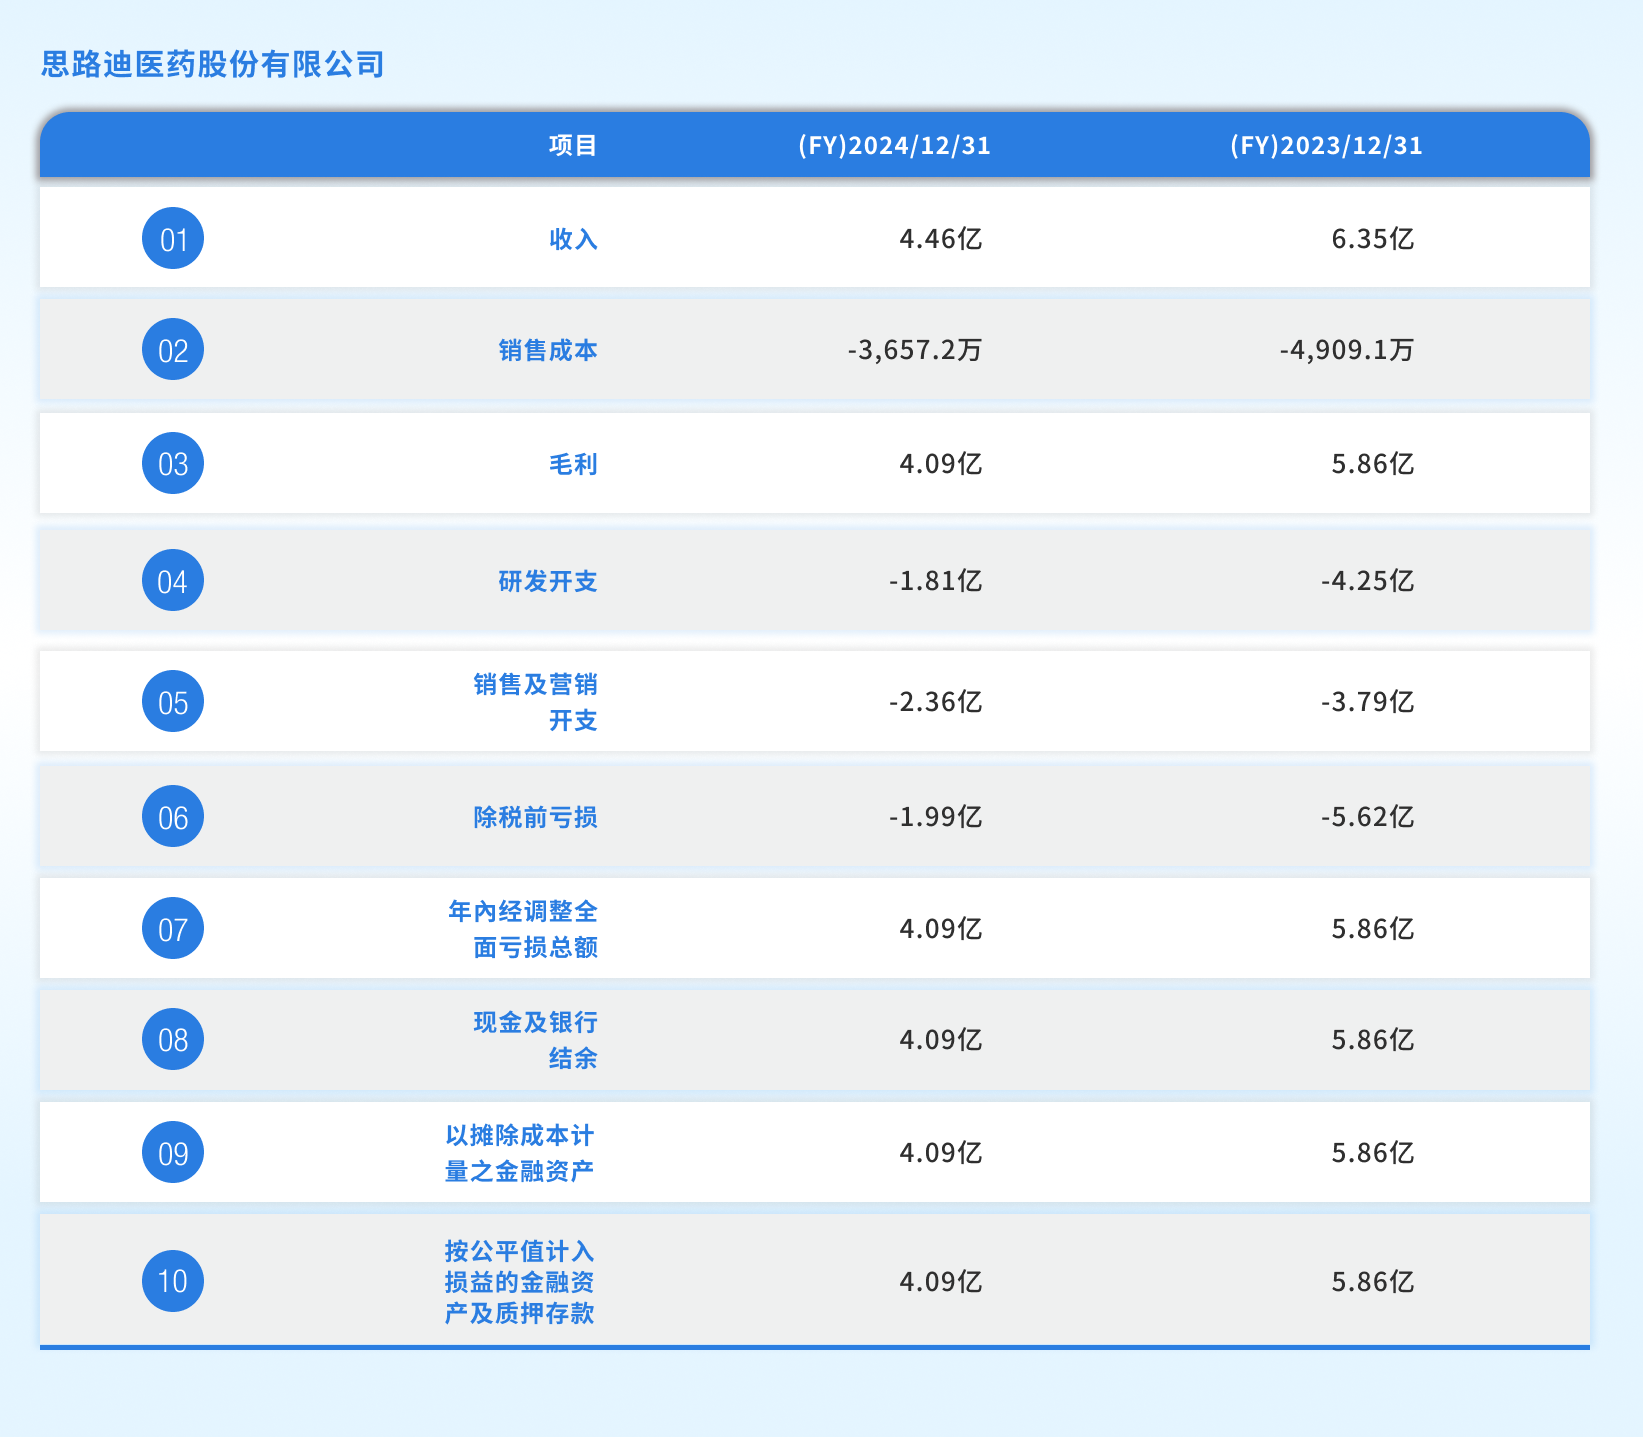The width and height of the screenshot is (1643, 1437).
Task: Click 4.09亿 in the 毛利 row
Action: pyautogui.click(x=941, y=464)
